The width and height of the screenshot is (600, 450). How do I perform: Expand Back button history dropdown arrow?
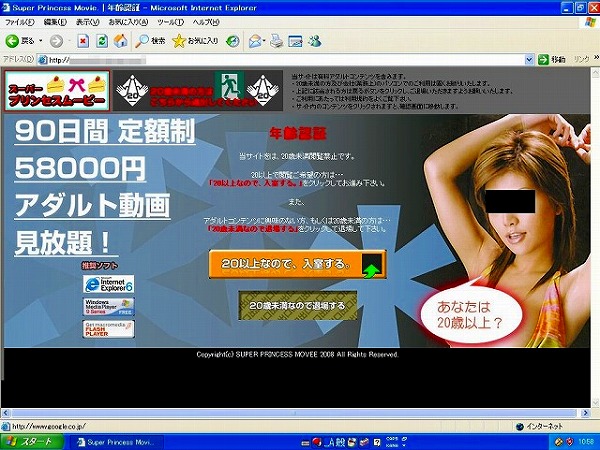tap(41, 41)
